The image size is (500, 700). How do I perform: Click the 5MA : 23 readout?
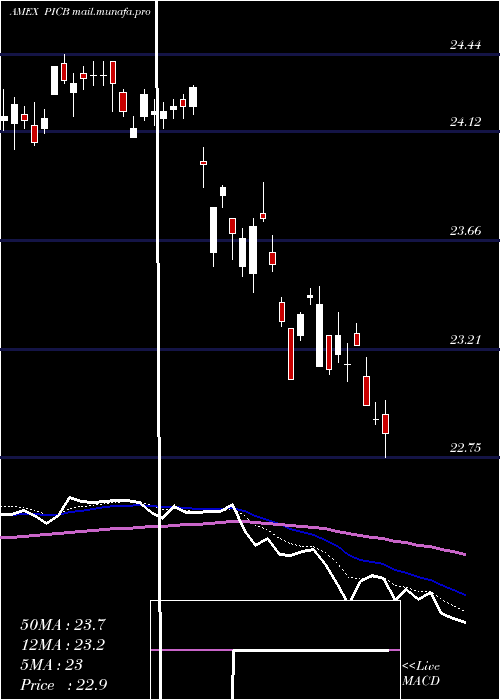coord(51,665)
